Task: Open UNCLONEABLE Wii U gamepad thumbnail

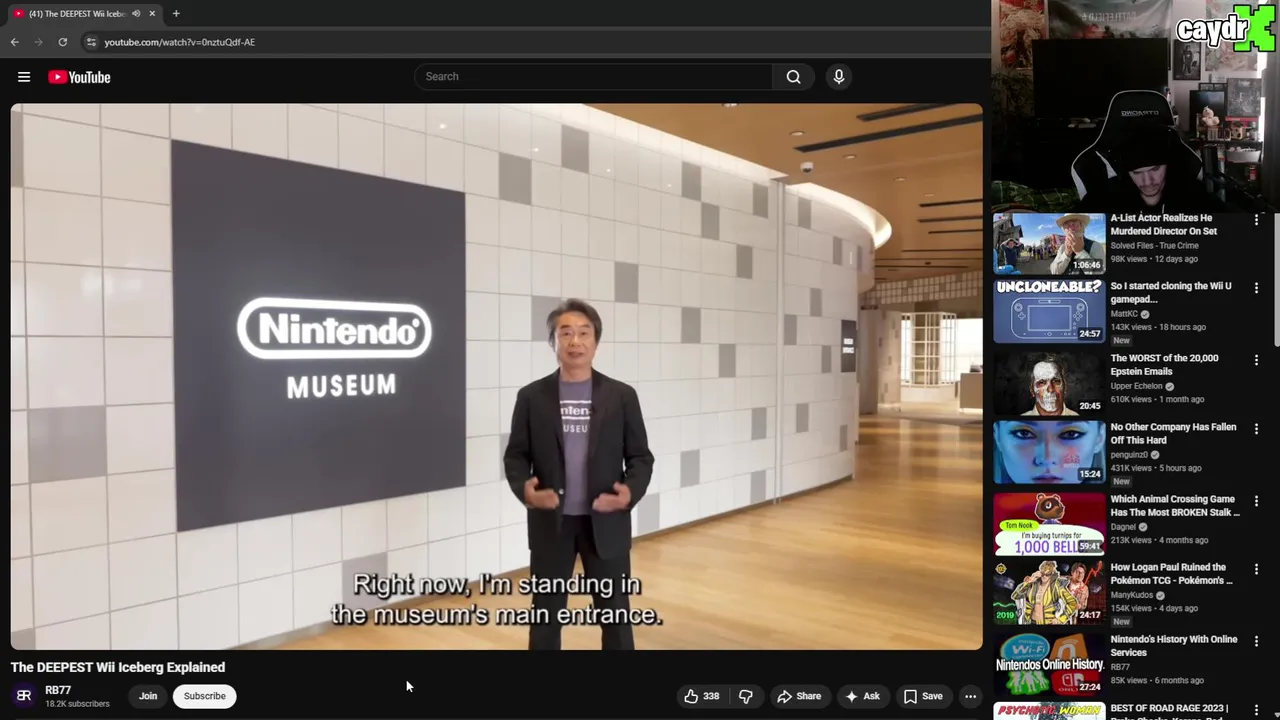Action: point(1049,311)
